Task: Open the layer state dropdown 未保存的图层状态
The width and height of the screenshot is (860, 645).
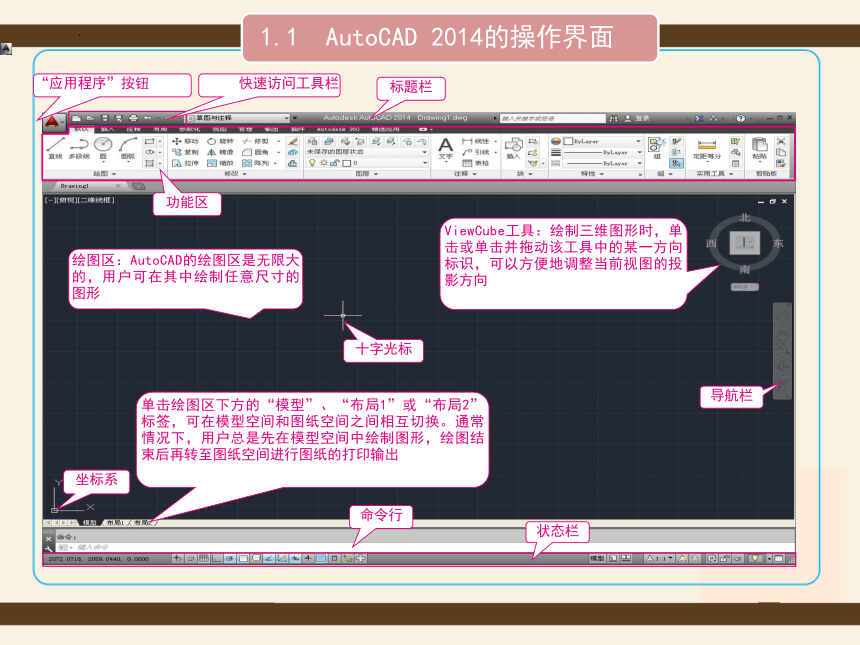Action: click(x=366, y=152)
